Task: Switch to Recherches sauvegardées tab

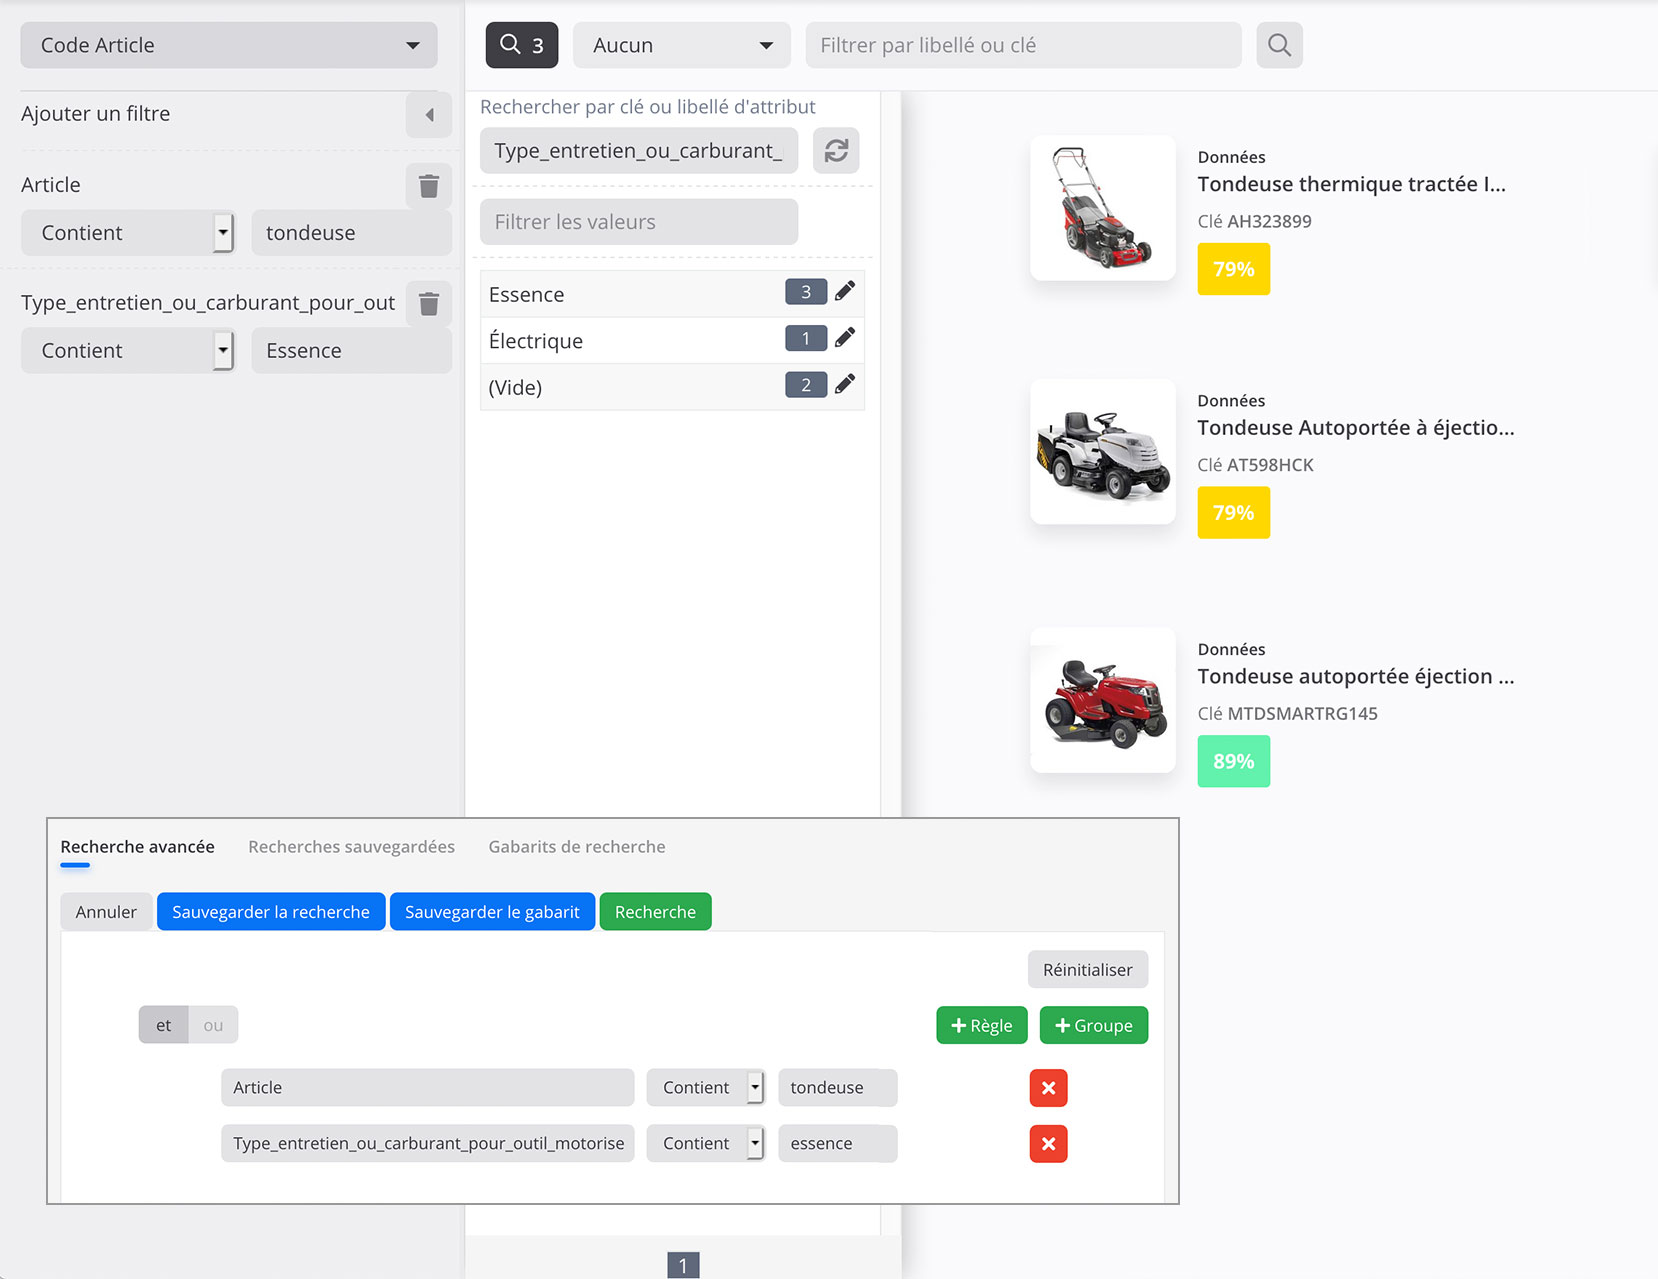Action: 351,847
